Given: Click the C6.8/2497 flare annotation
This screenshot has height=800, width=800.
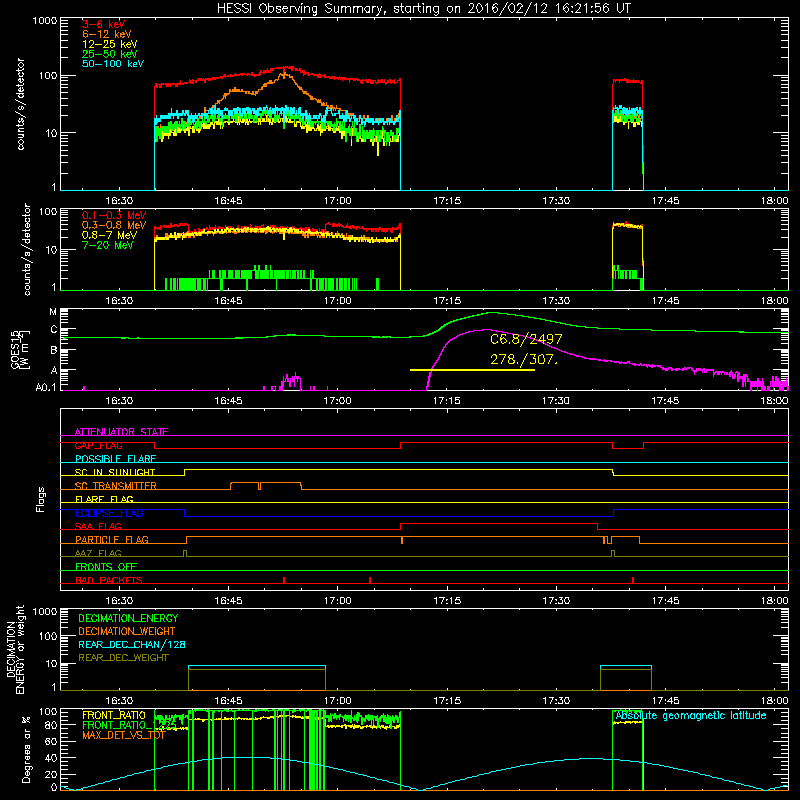Looking at the screenshot, I should pos(526,339).
